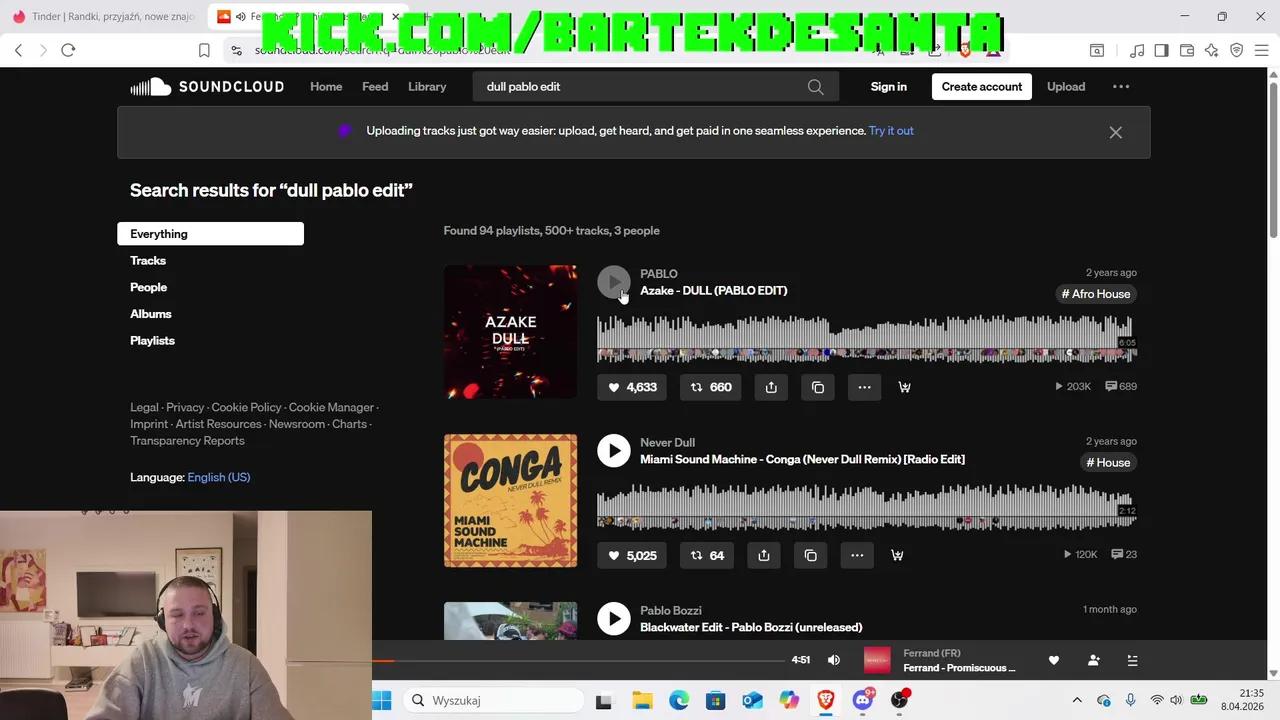Like the currently playing Ferrand track
This screenshot has width=1280, height=720.
1053,660
